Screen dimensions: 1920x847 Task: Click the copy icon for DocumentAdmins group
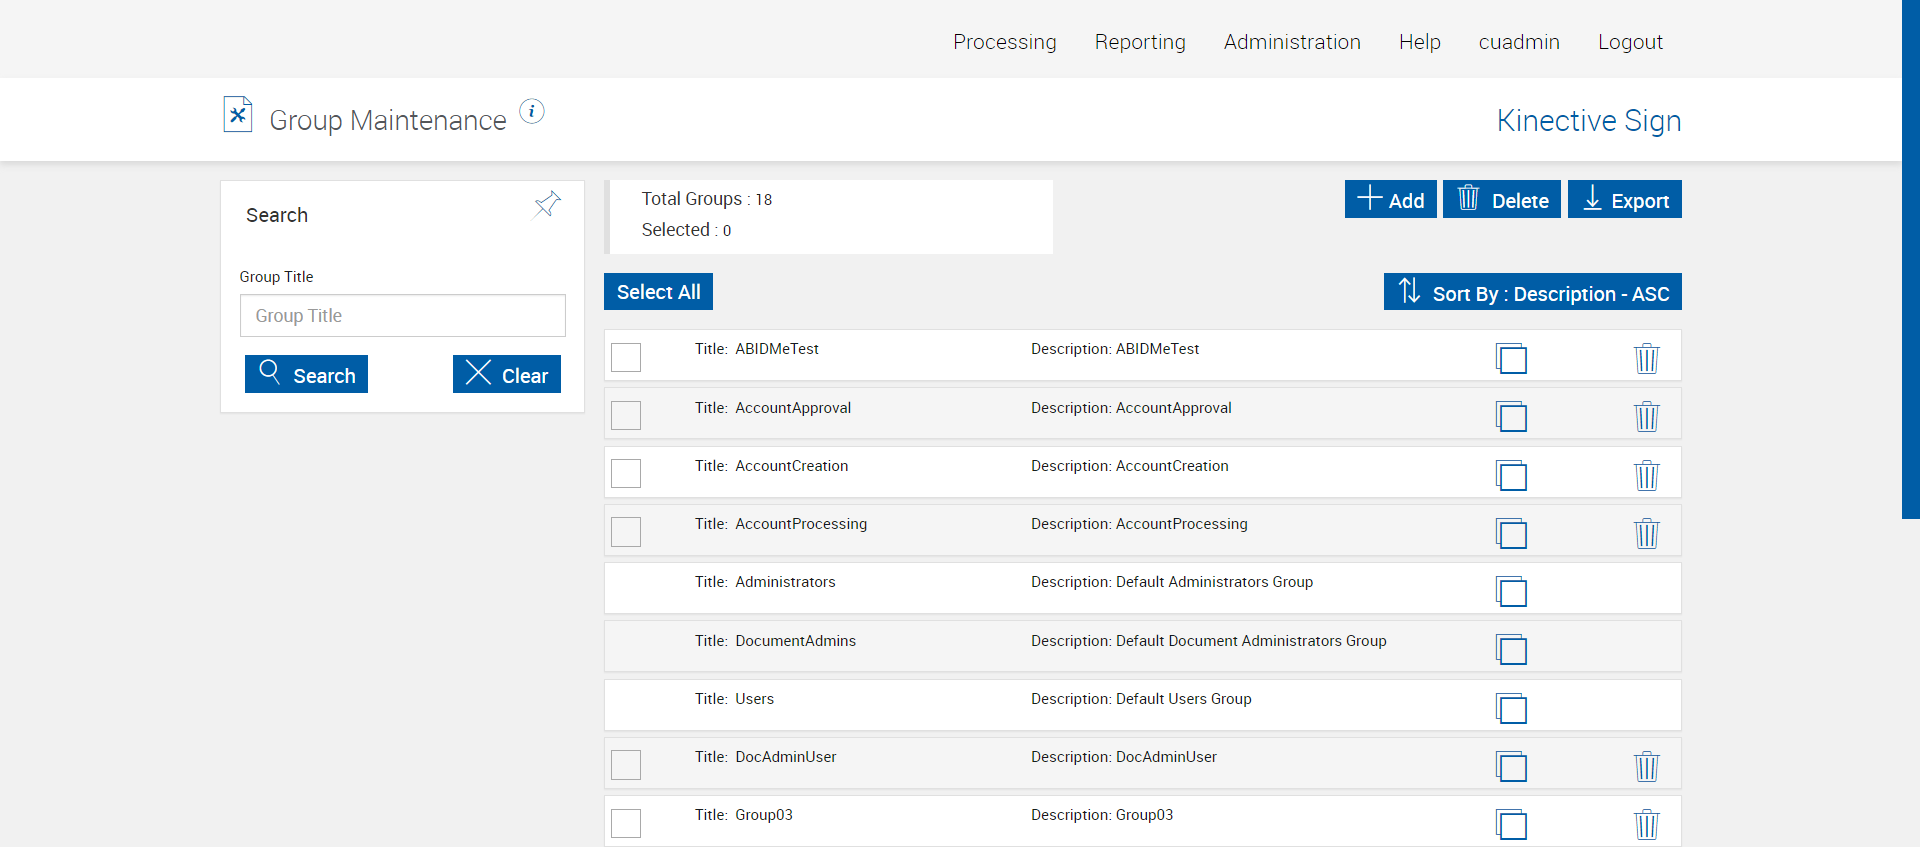[x=1511, y=650]
